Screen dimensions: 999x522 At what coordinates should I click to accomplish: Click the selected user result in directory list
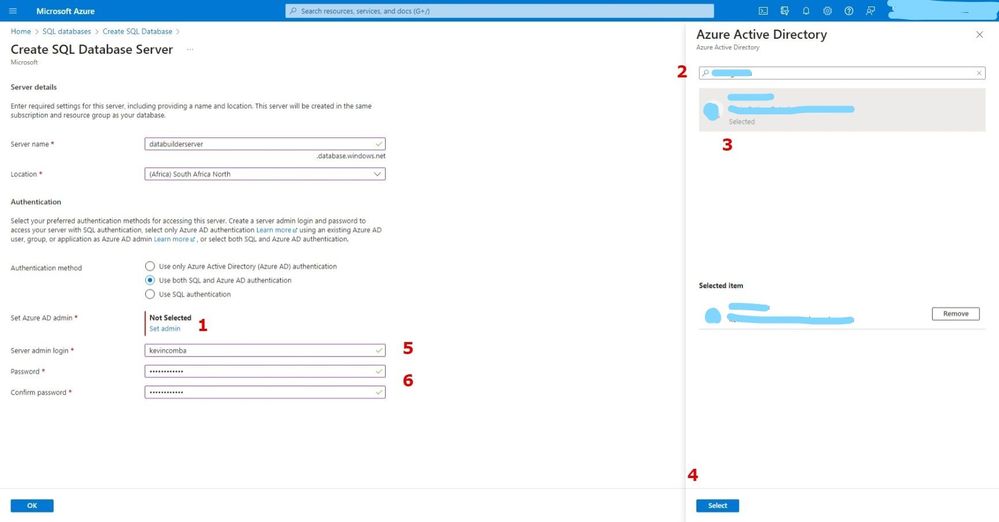(x=842, y=110)
